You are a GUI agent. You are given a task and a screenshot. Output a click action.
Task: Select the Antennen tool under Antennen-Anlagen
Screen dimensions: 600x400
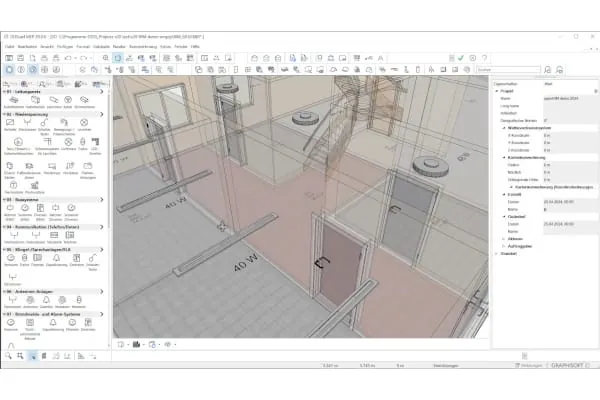point(30,300)
